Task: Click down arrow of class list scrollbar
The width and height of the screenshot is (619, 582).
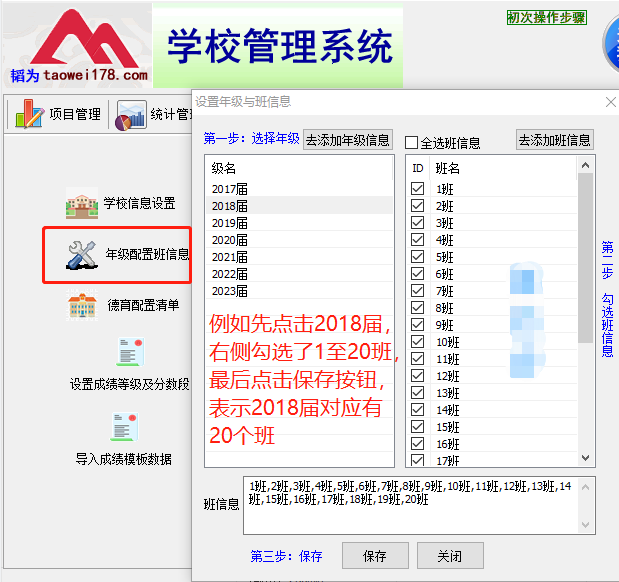Action: [x=585, y=458]
